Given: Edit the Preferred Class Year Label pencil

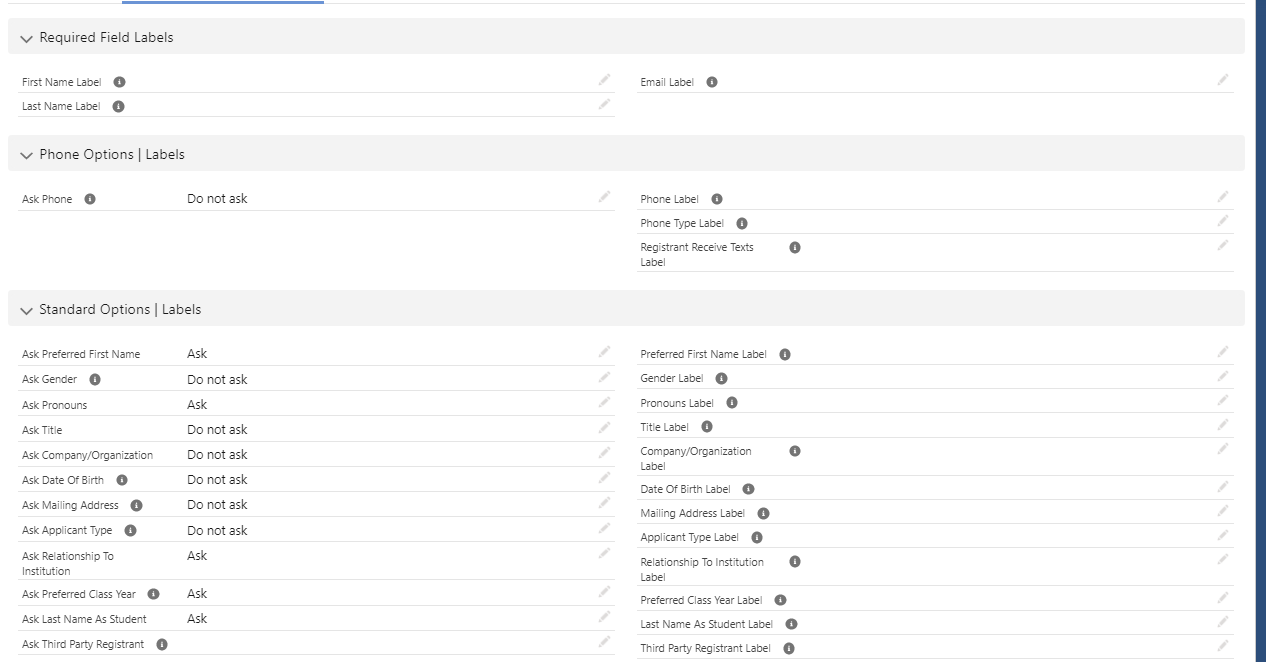Looking at the screenshot, I should click(1222, 597).
